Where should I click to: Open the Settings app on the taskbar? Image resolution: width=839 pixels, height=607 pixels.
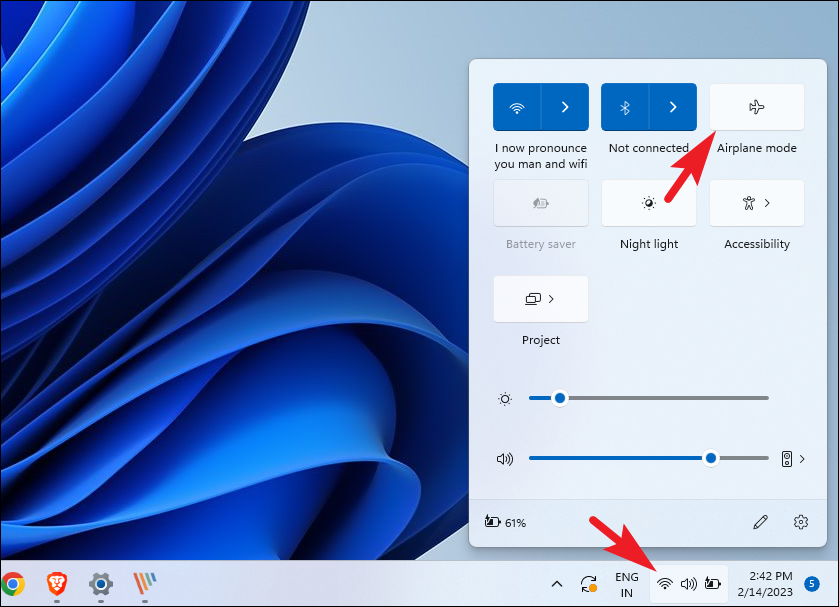tap(100, 583)
